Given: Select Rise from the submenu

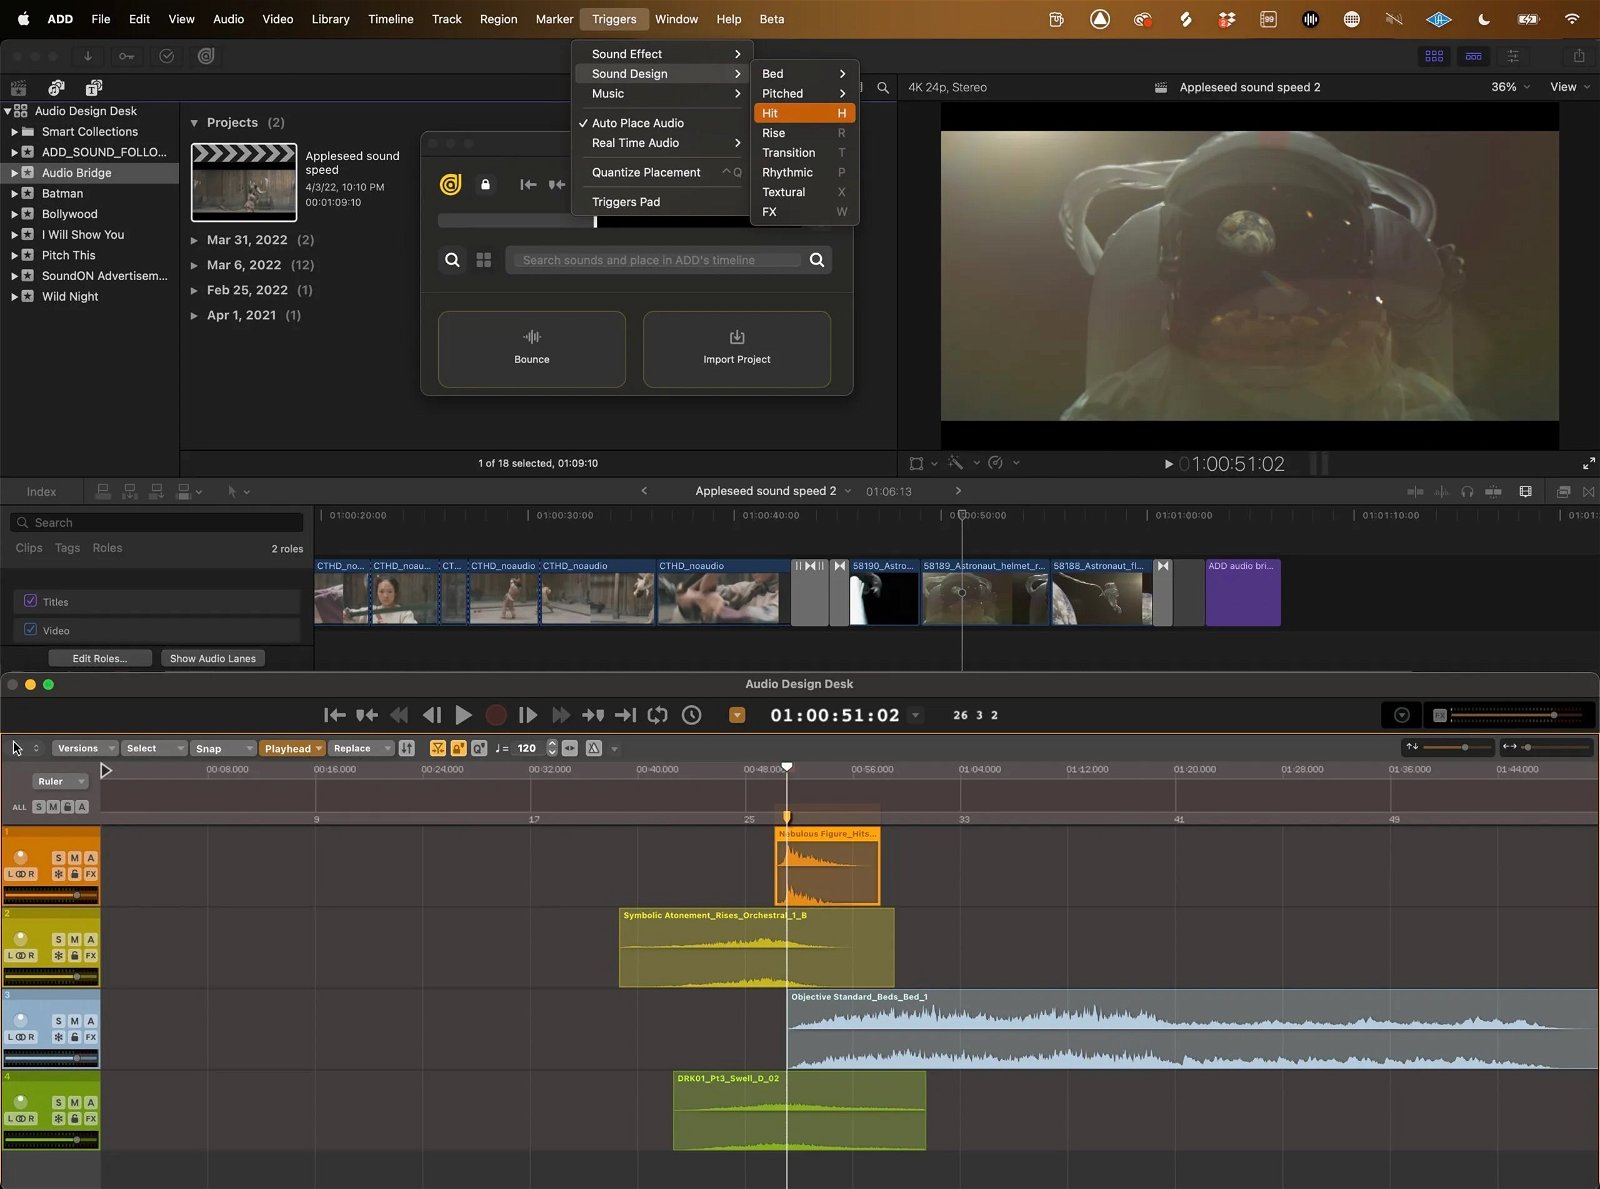Looking at the screenshot, I should coord(805,133).
